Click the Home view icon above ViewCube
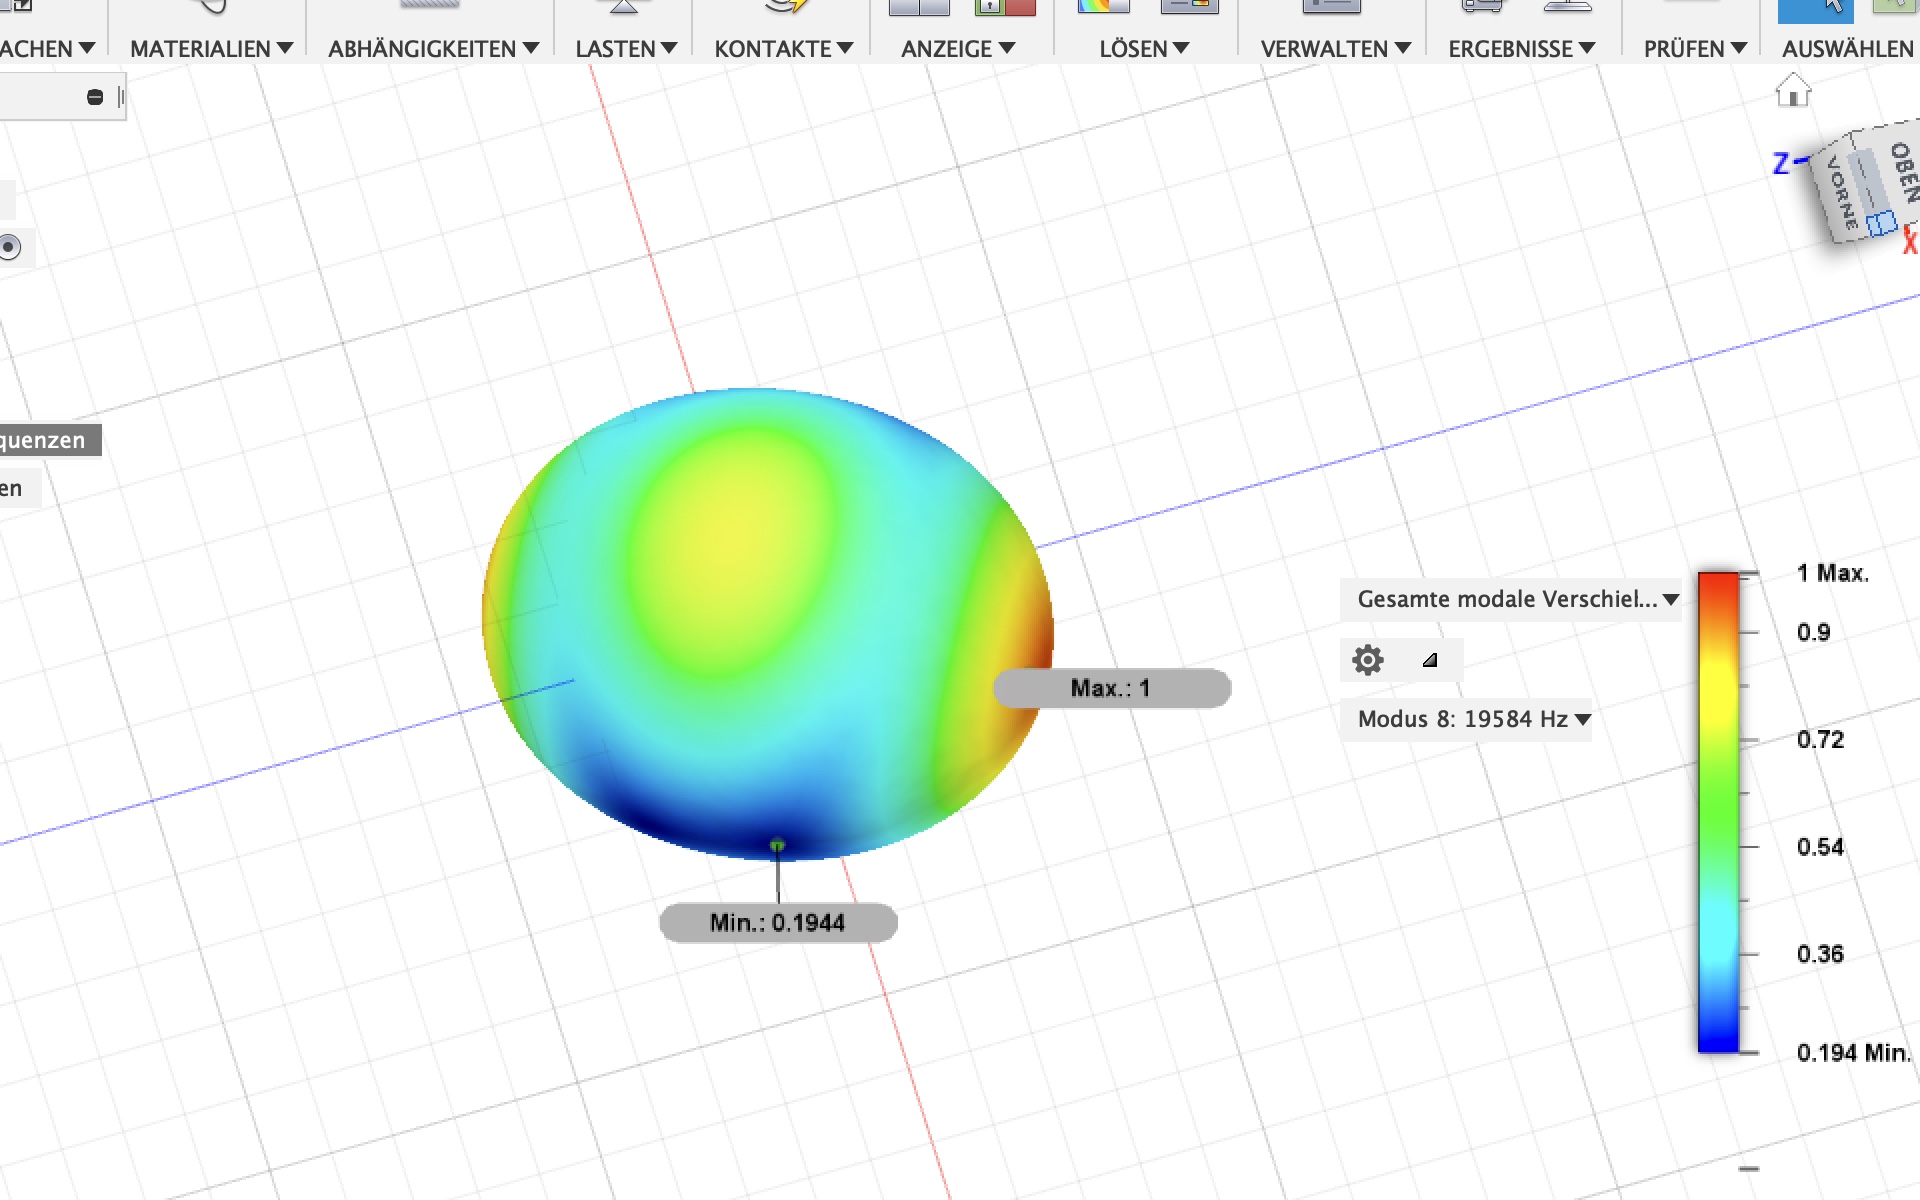The height and width of the screenshot is (1200, 1920). (x=1793, y=91)
